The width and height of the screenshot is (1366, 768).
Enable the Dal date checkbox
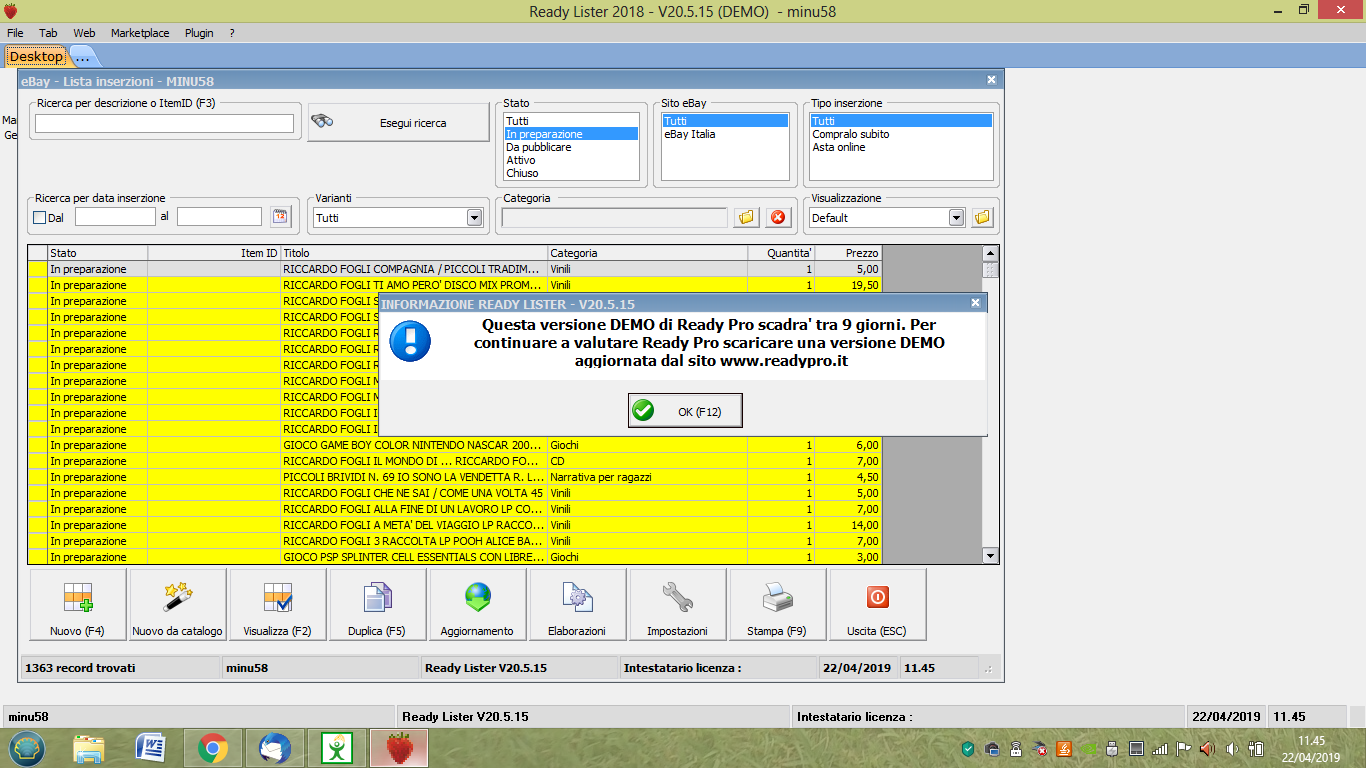[40, 217]
